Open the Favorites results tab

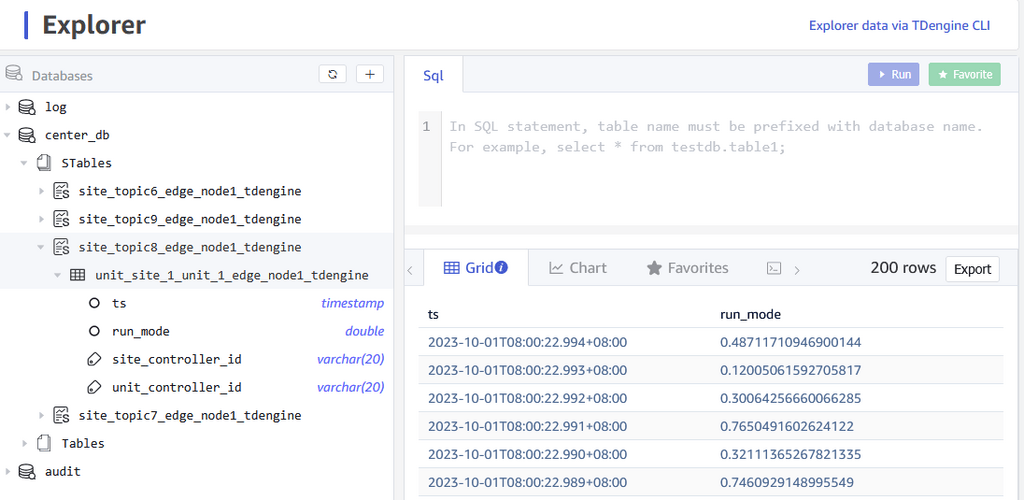(x=687, y=268)
